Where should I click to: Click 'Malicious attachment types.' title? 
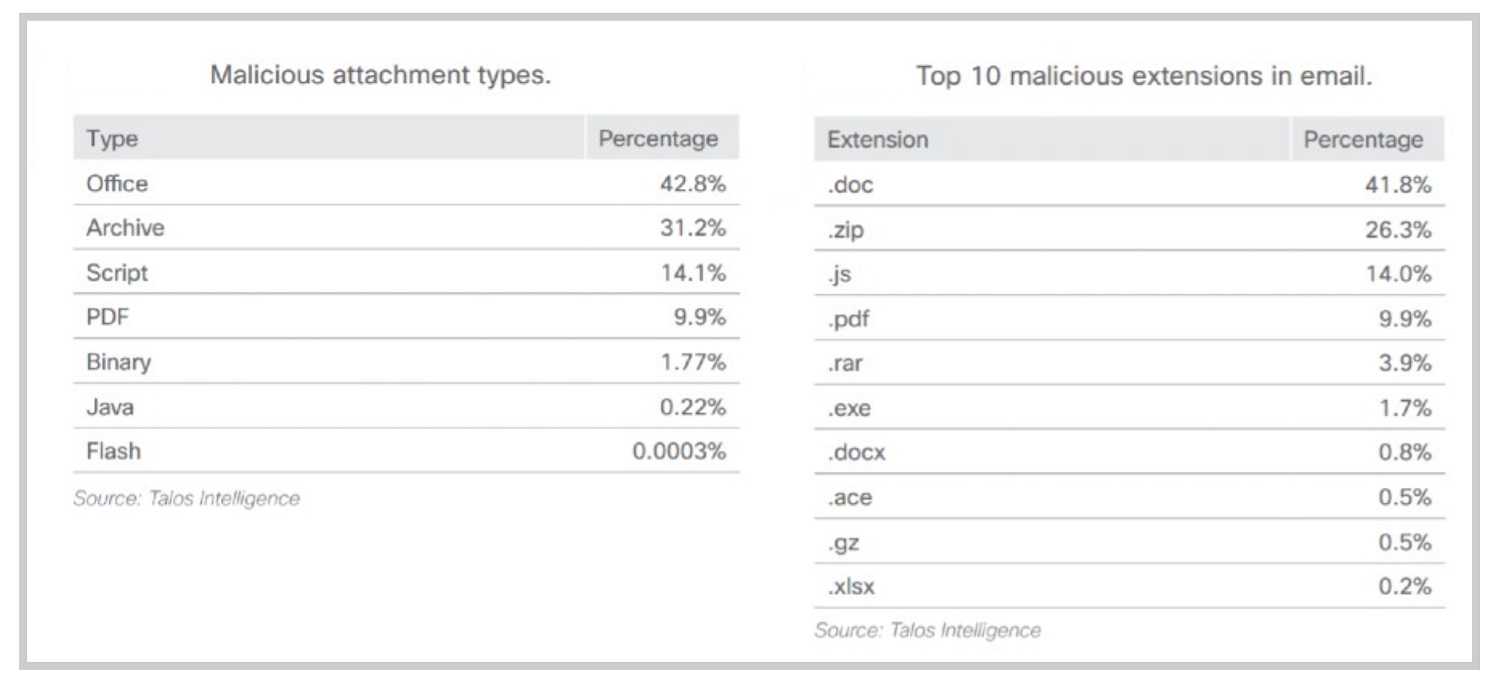click(x=380, y=75)
